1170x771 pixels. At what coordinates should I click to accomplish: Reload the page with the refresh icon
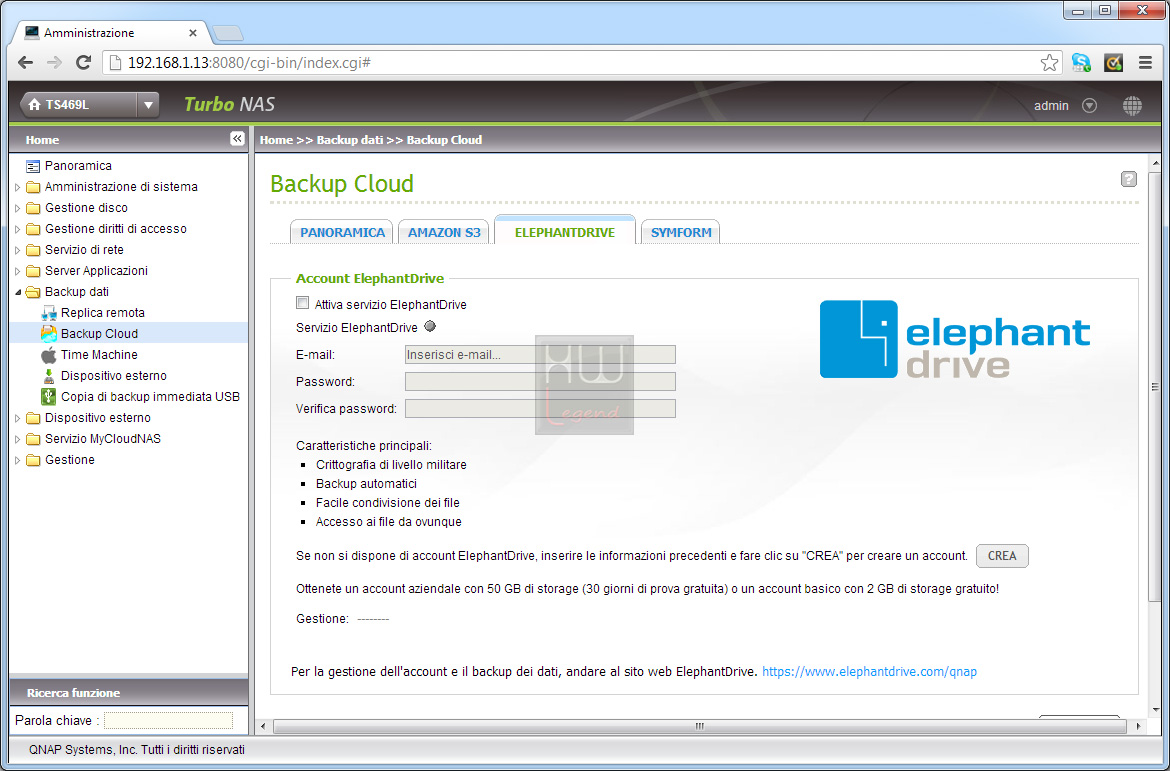[84, 63]
